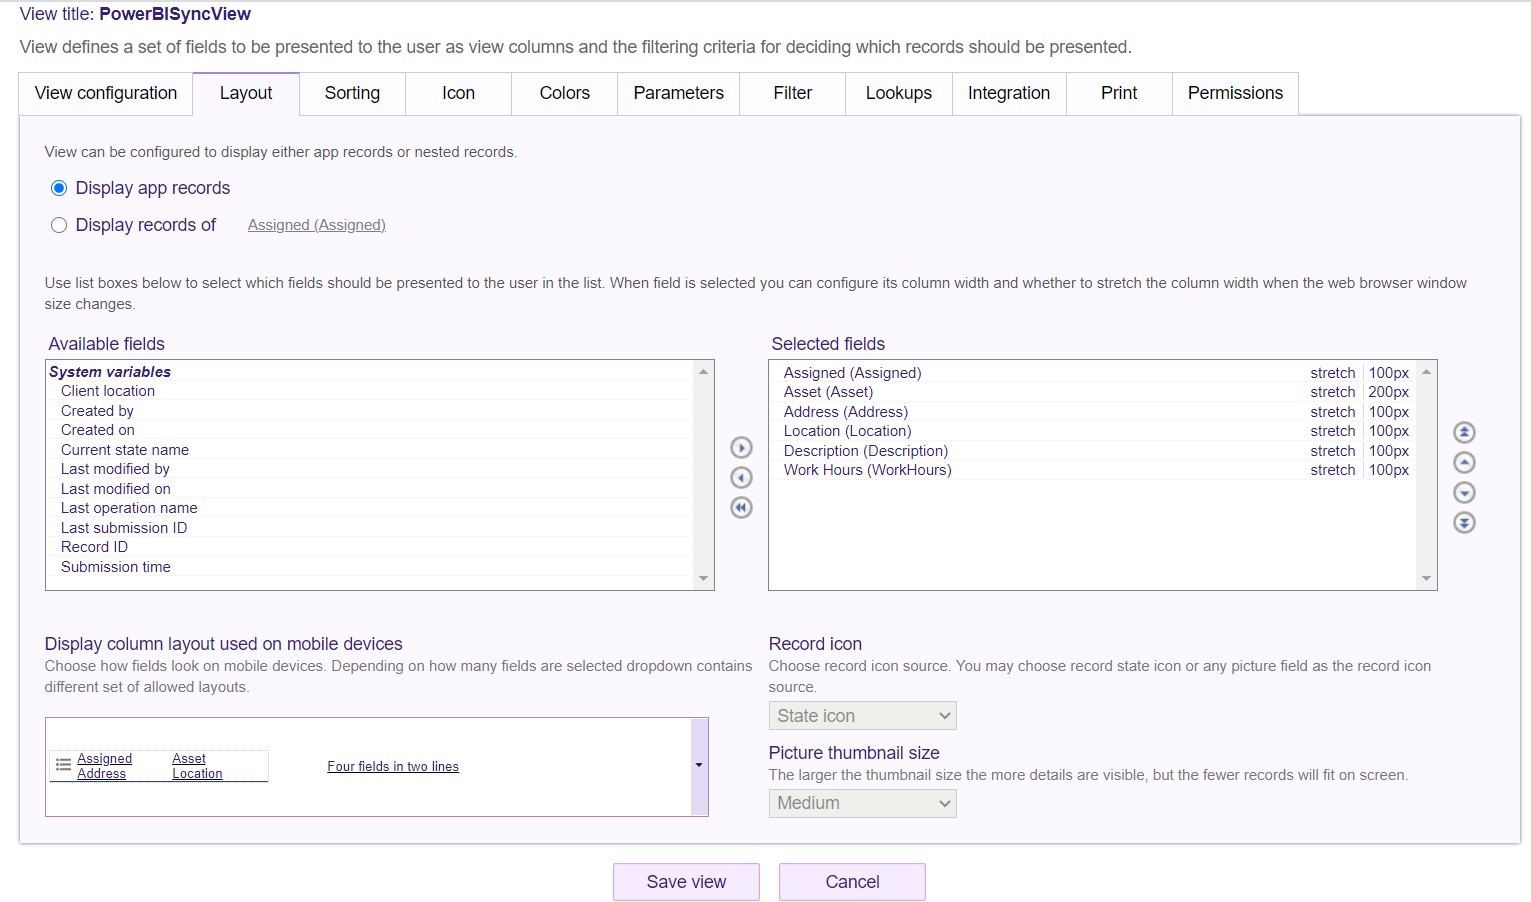Move selected field to top of list
This screenshot has height=902, width=1531.
point(1464,433)
